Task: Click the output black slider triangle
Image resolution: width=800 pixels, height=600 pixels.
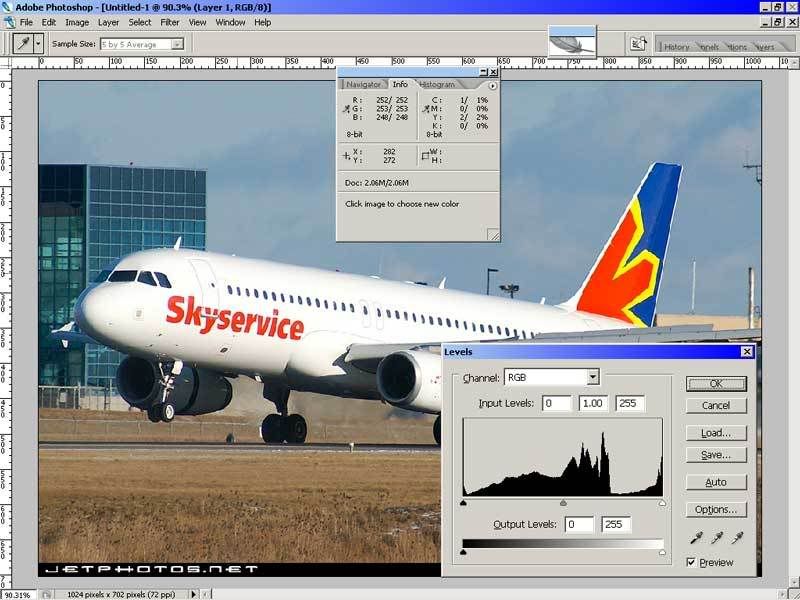Action: click(x=463, y=552)
